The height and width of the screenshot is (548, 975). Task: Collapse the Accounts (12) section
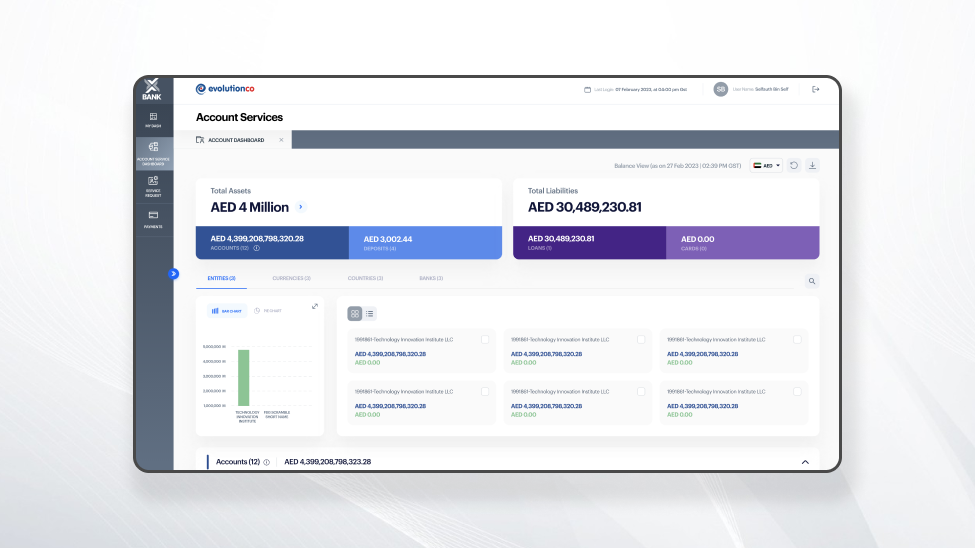click(805, 462)
